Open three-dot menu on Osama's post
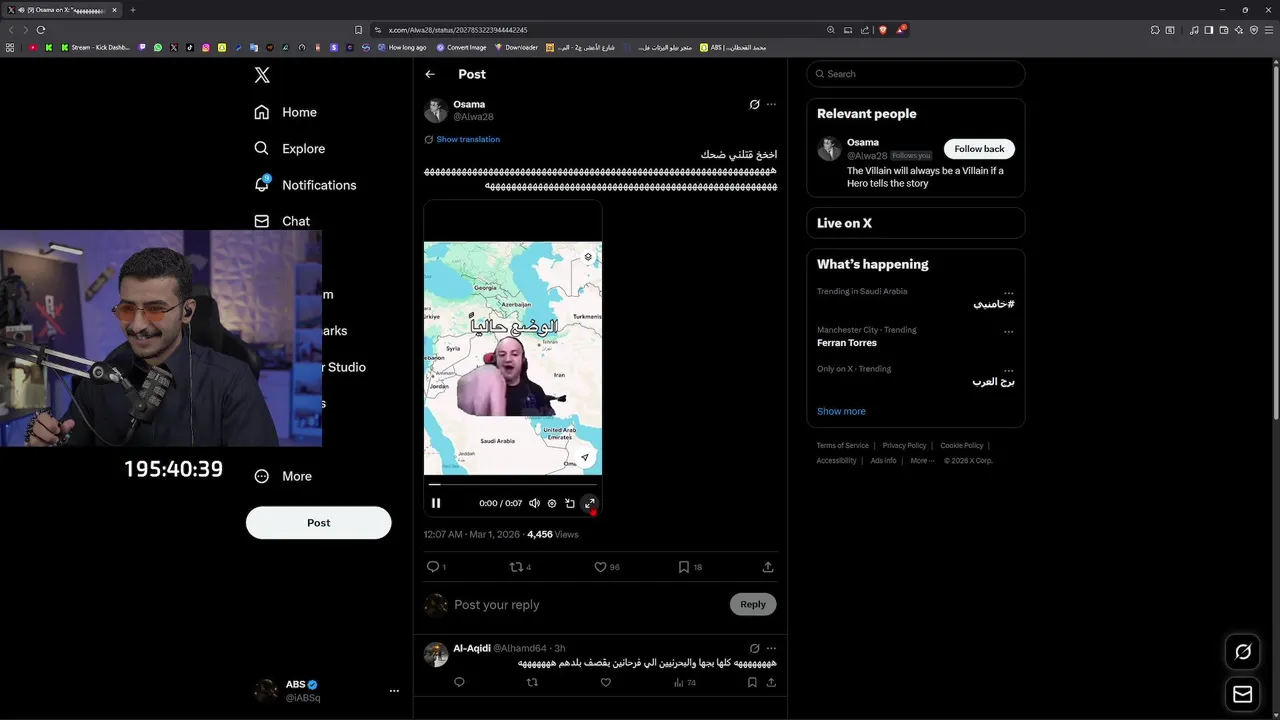The image size is (1280, 720). pyautogui.click(x=771, y=104)
